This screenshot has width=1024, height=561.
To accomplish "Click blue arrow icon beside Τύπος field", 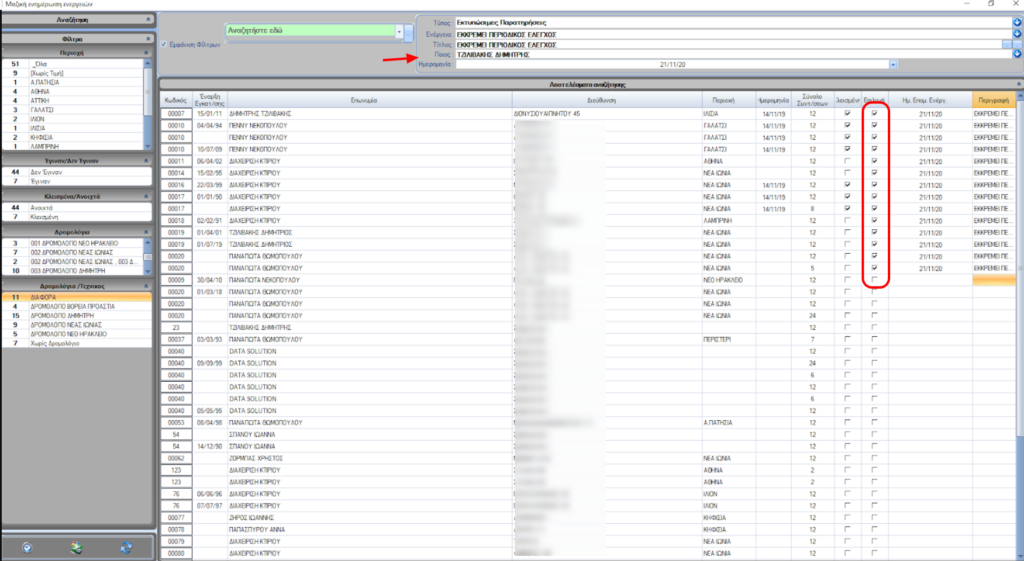I will [x=1017, y=21].
